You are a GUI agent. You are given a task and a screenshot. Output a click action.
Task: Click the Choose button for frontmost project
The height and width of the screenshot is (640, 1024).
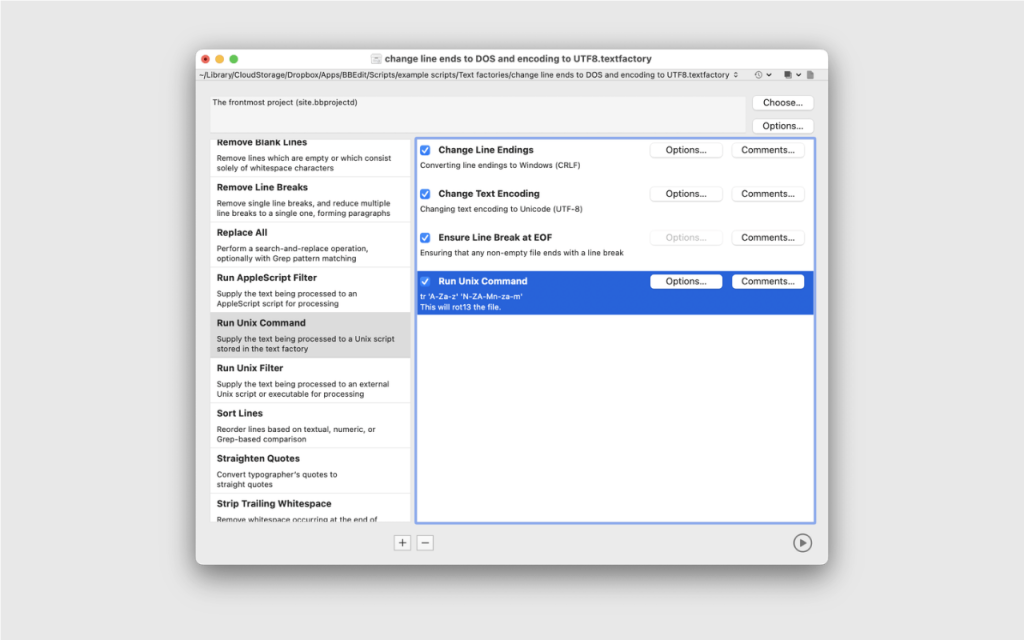[782, 102]
